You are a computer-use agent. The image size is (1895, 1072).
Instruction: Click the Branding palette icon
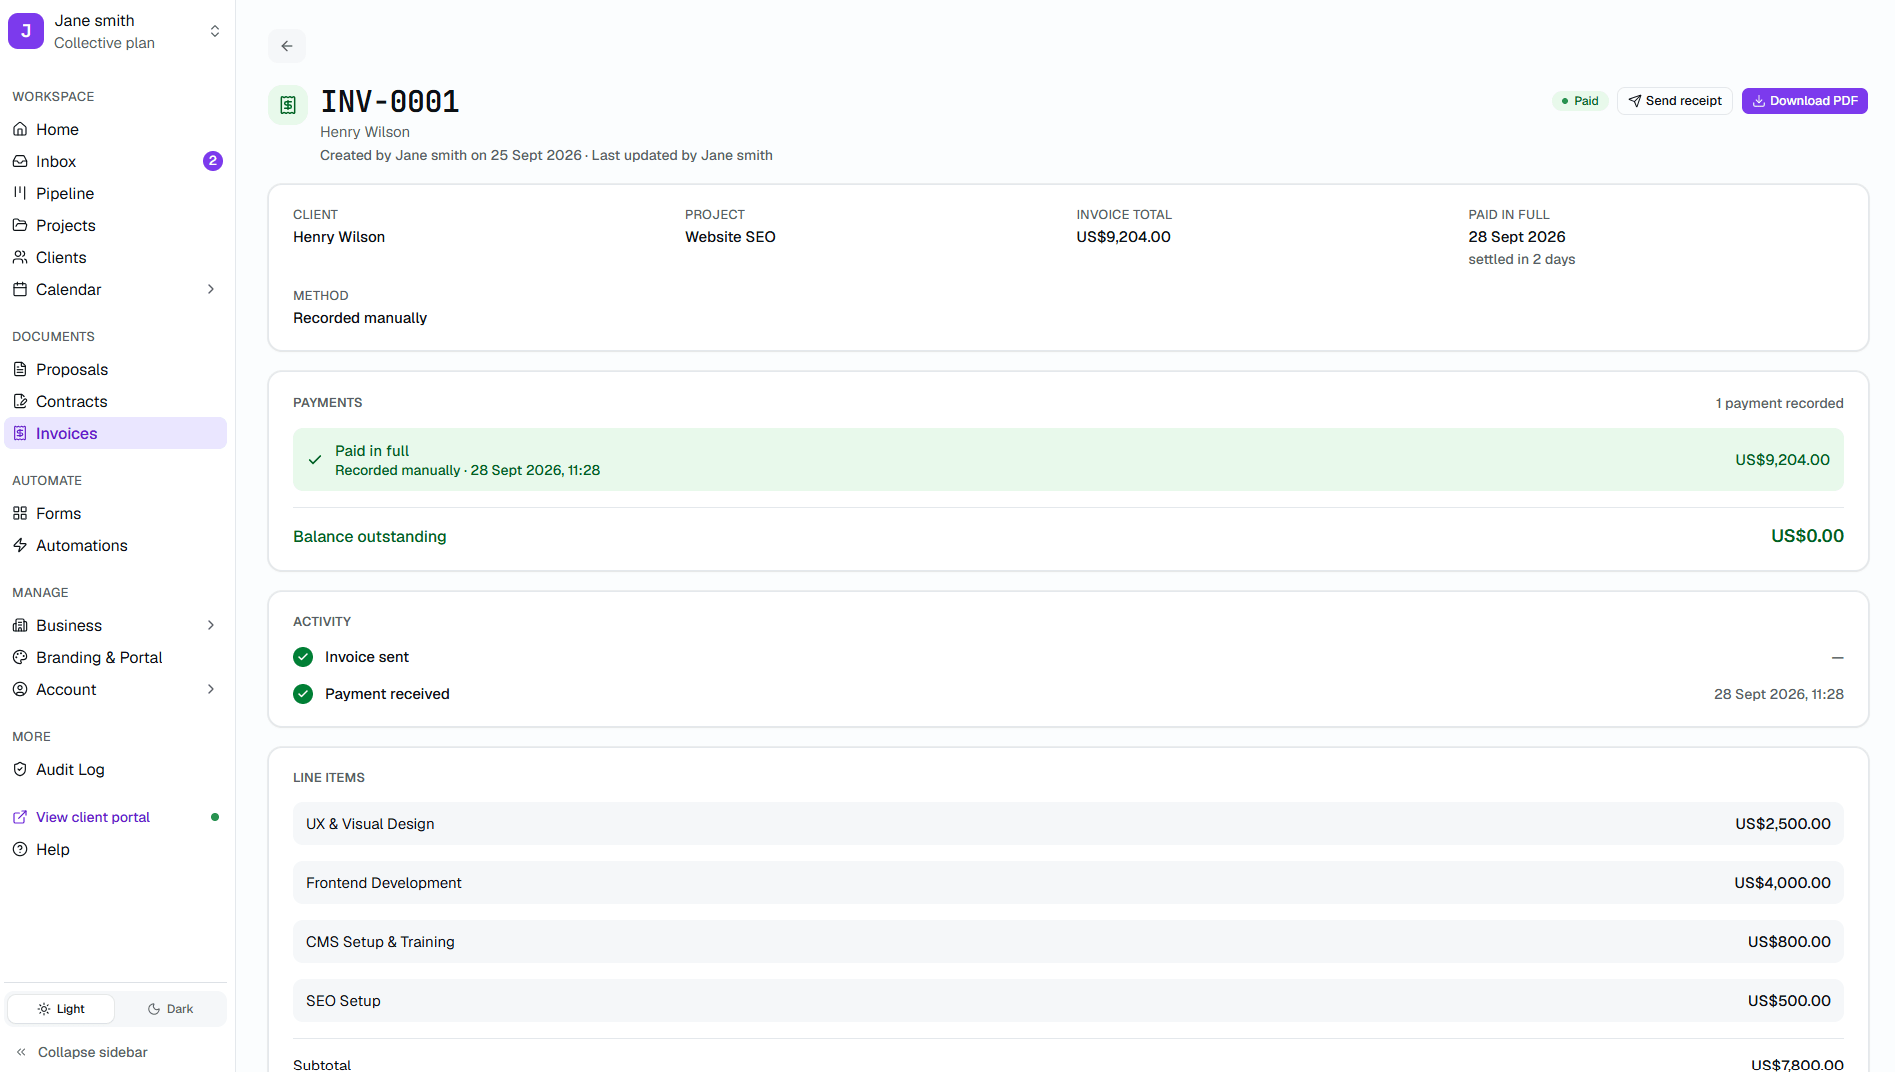coord(20,657)
